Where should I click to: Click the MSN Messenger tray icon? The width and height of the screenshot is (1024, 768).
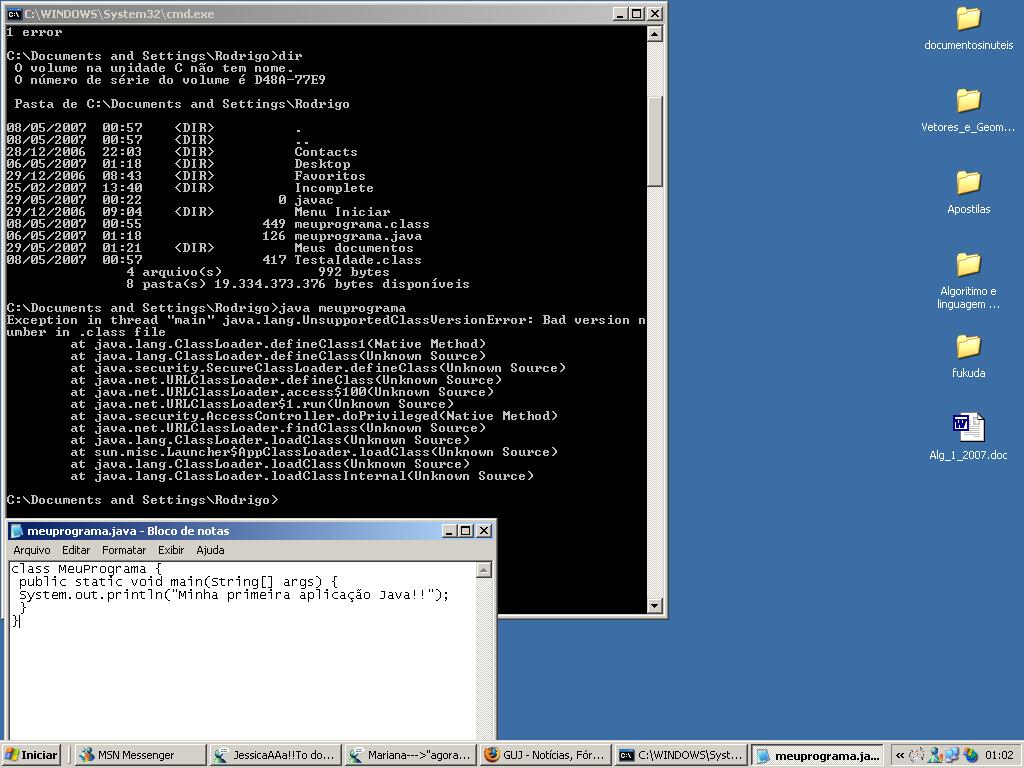click(936, 755)
